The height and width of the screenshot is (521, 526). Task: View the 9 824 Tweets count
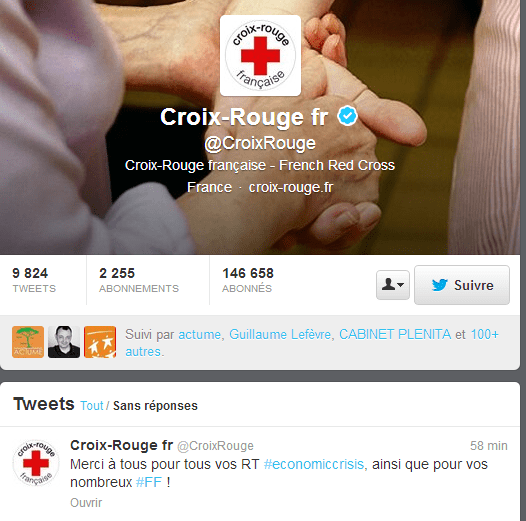click(34, 280)
